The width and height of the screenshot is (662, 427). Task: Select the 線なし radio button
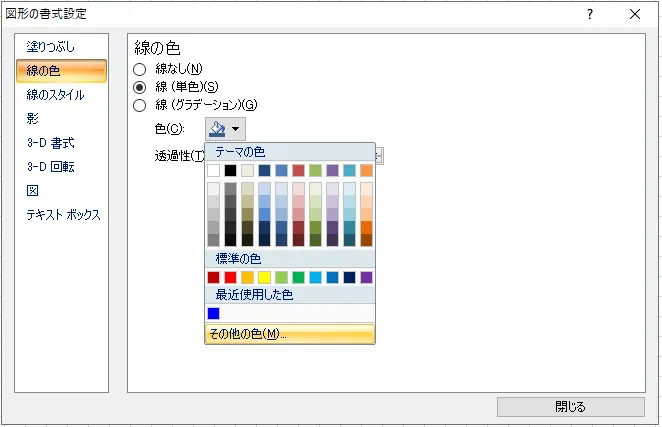click(140, 69)
